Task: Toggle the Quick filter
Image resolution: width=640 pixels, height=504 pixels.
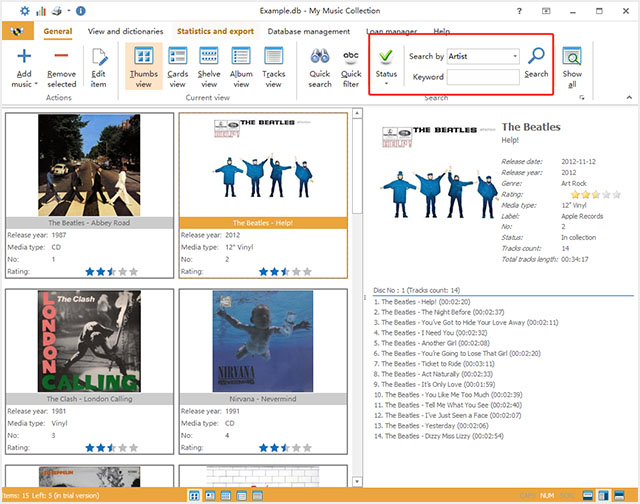Action: coord(351,67)
